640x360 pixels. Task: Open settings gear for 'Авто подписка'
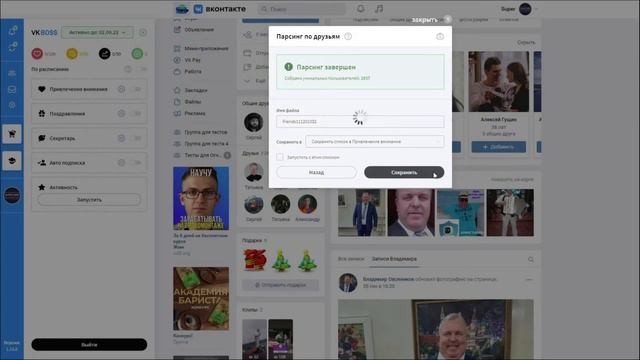(121, 162)
